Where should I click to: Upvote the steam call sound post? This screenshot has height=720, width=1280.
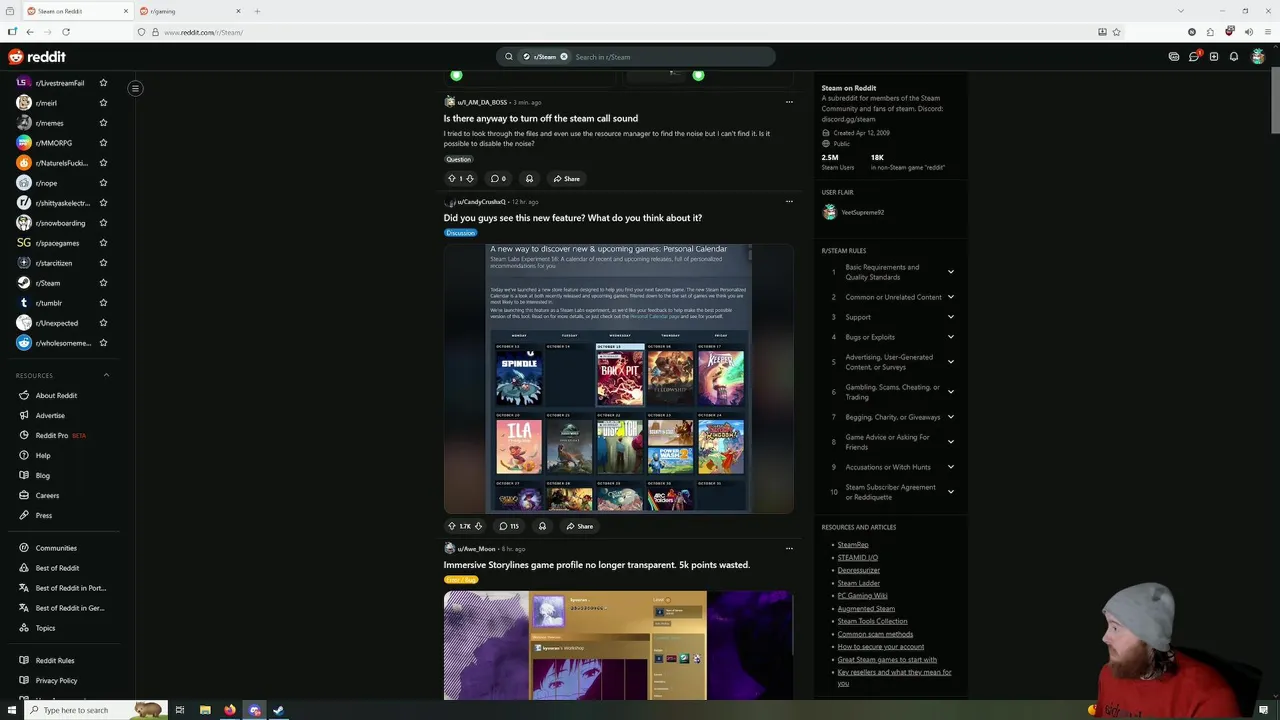[452, 179]
